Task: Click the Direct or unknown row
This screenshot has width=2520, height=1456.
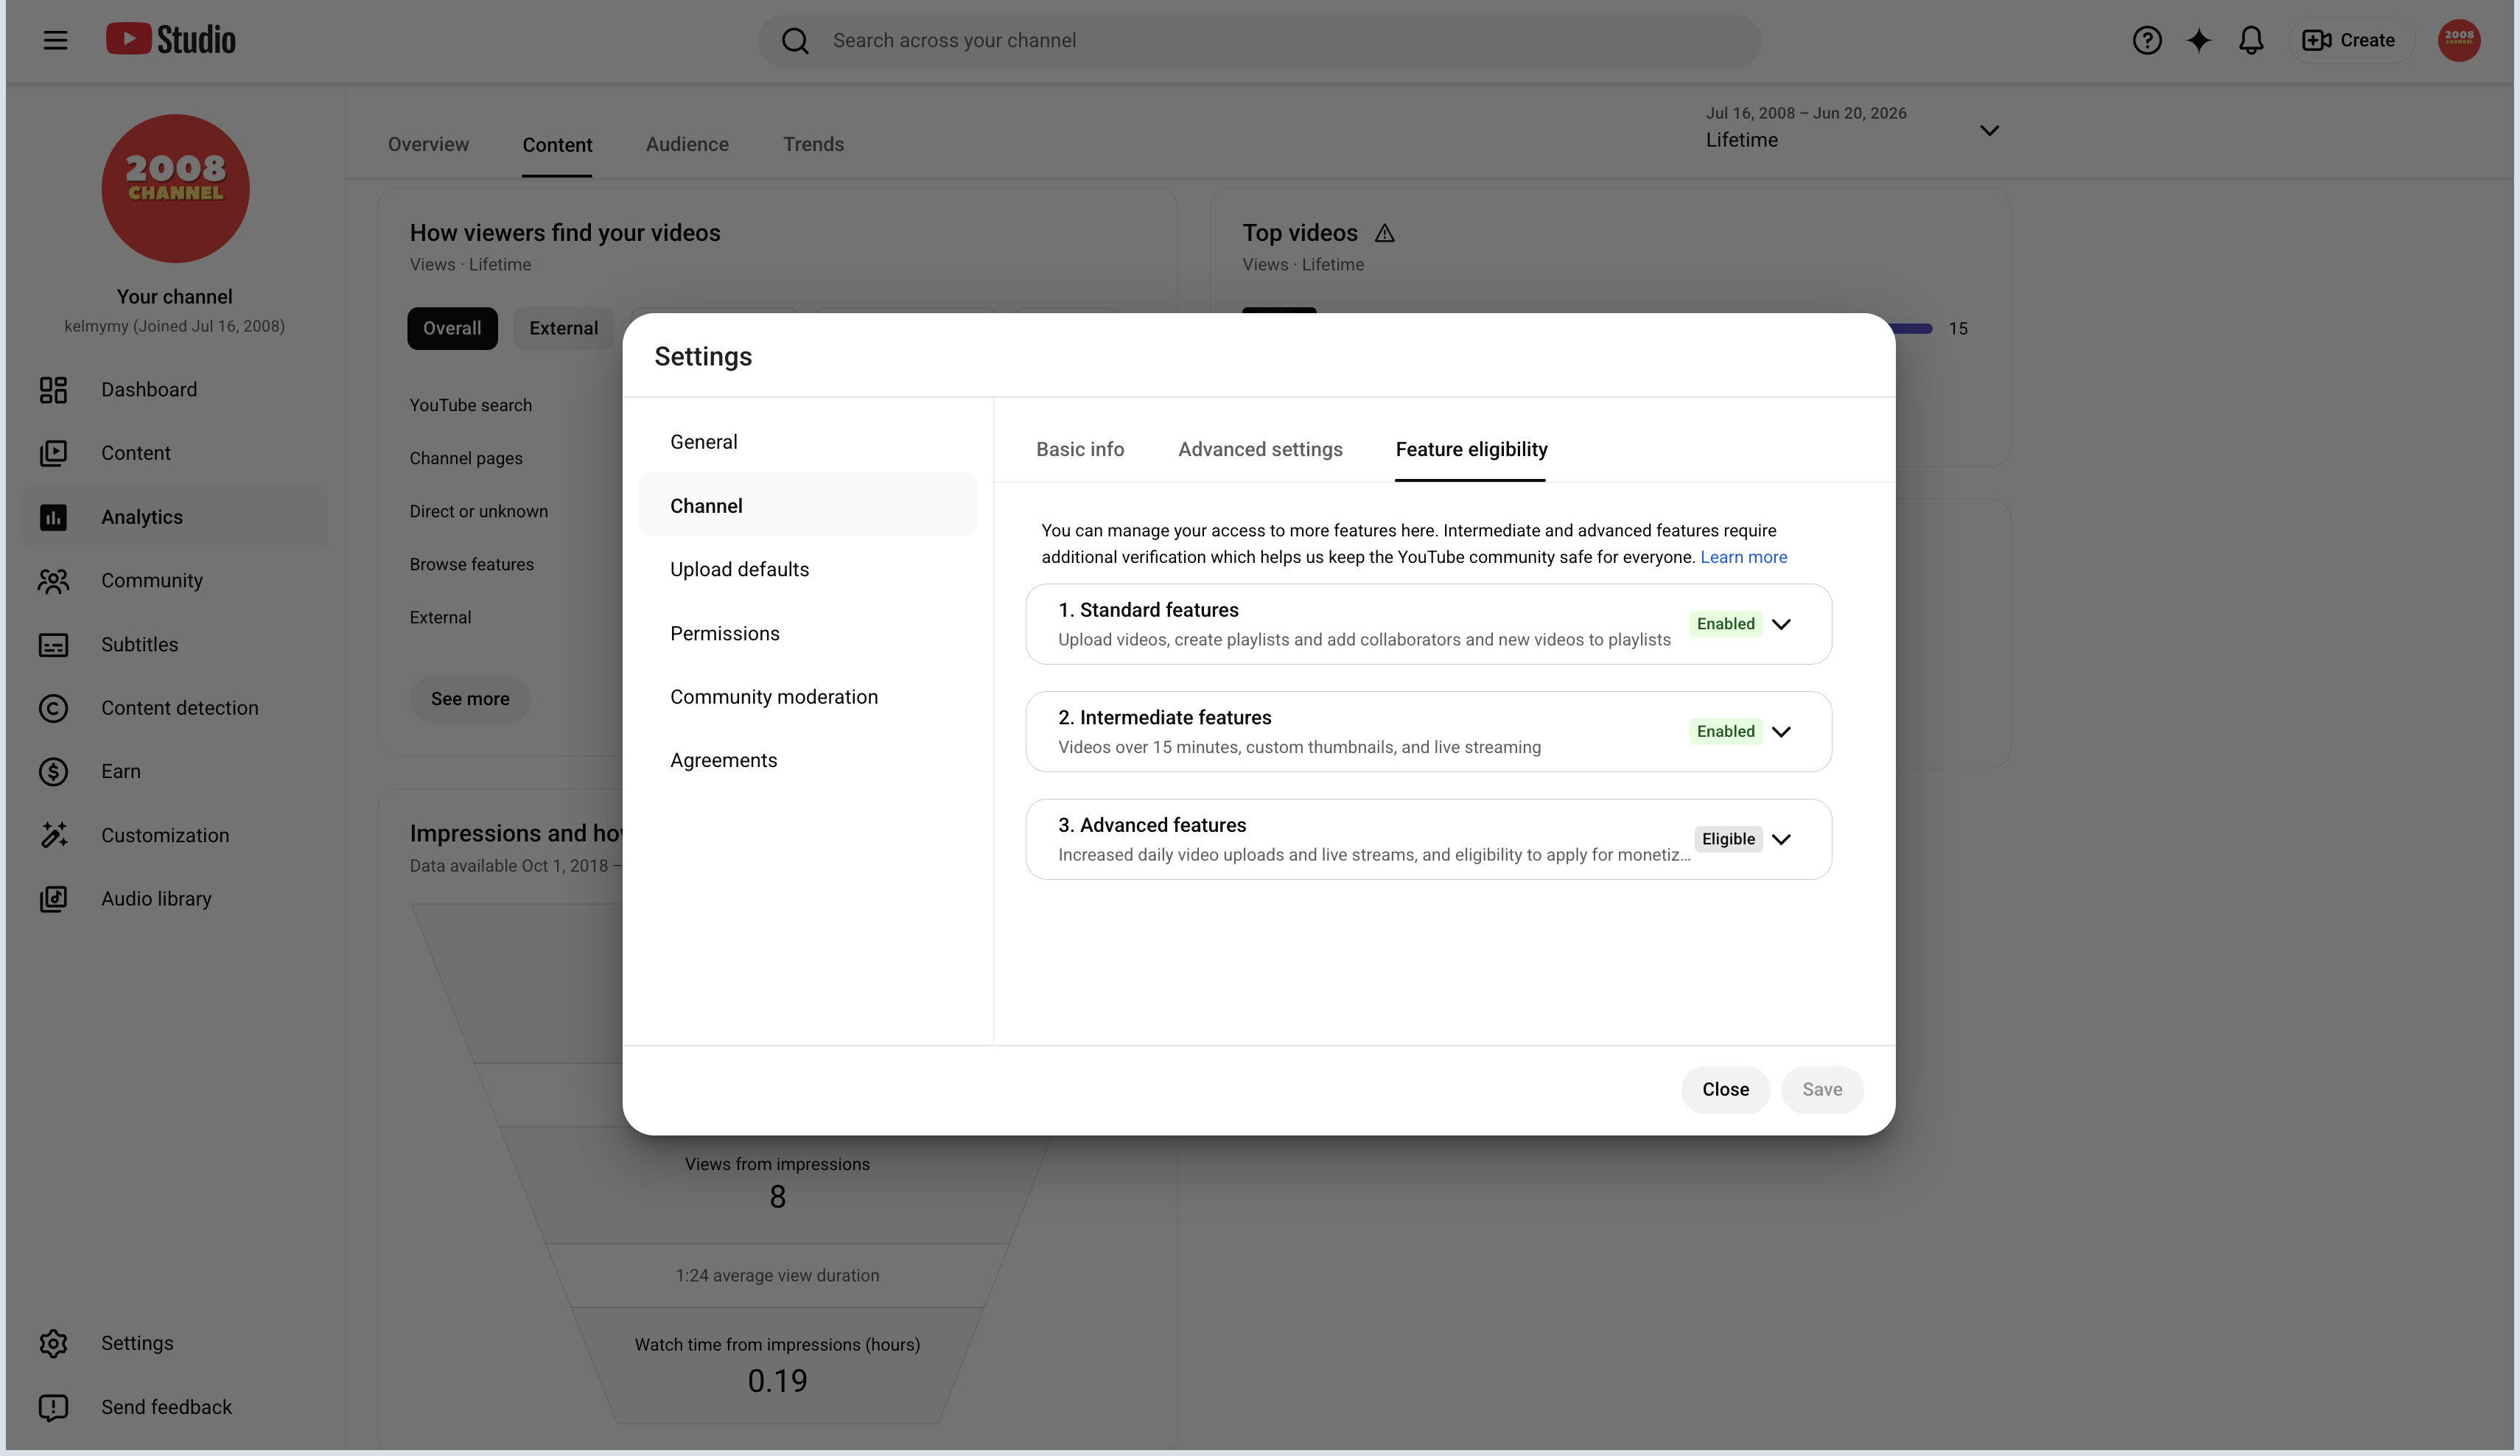Action: click(x=478, y=512)
